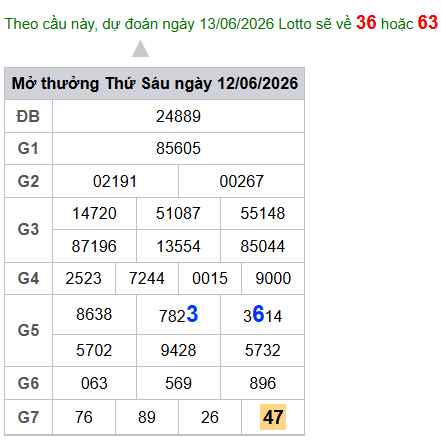Click G6 number 063
The height and width of the screenshot is (440, 441).
pyautogui.click(x=94, y=383)
